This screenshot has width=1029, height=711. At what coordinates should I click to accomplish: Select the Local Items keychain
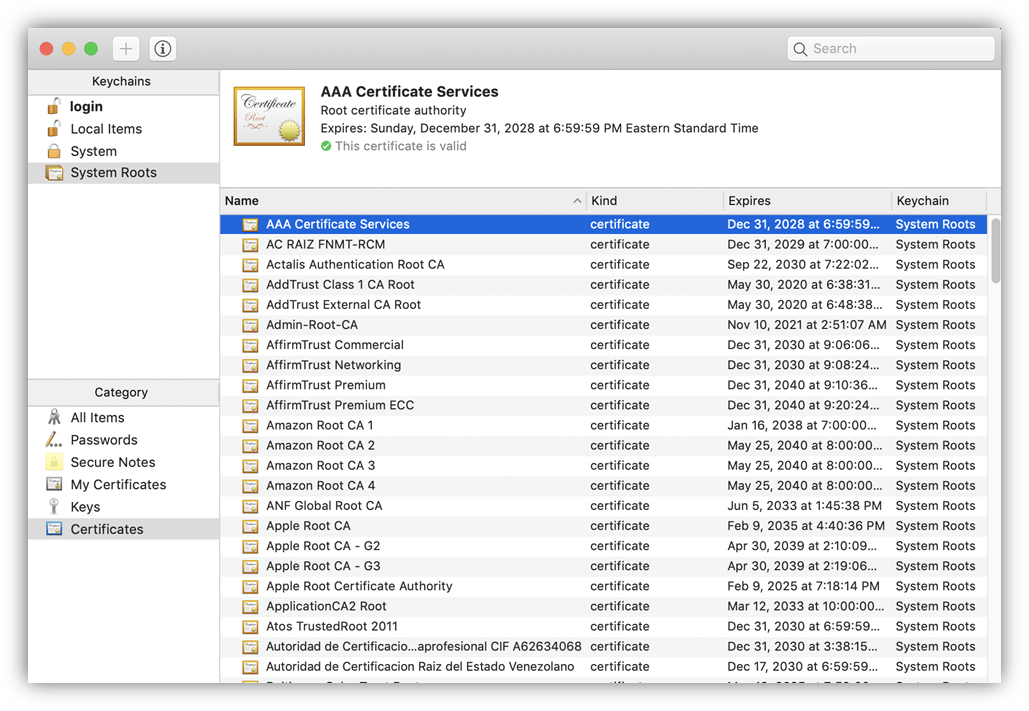click(123, 129)
